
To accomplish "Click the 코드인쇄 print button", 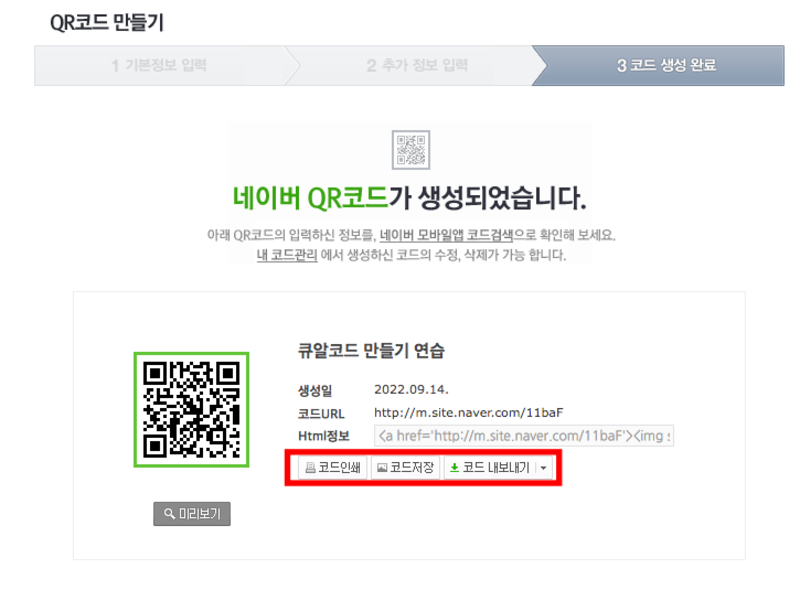I will click(x=332, y=468).
